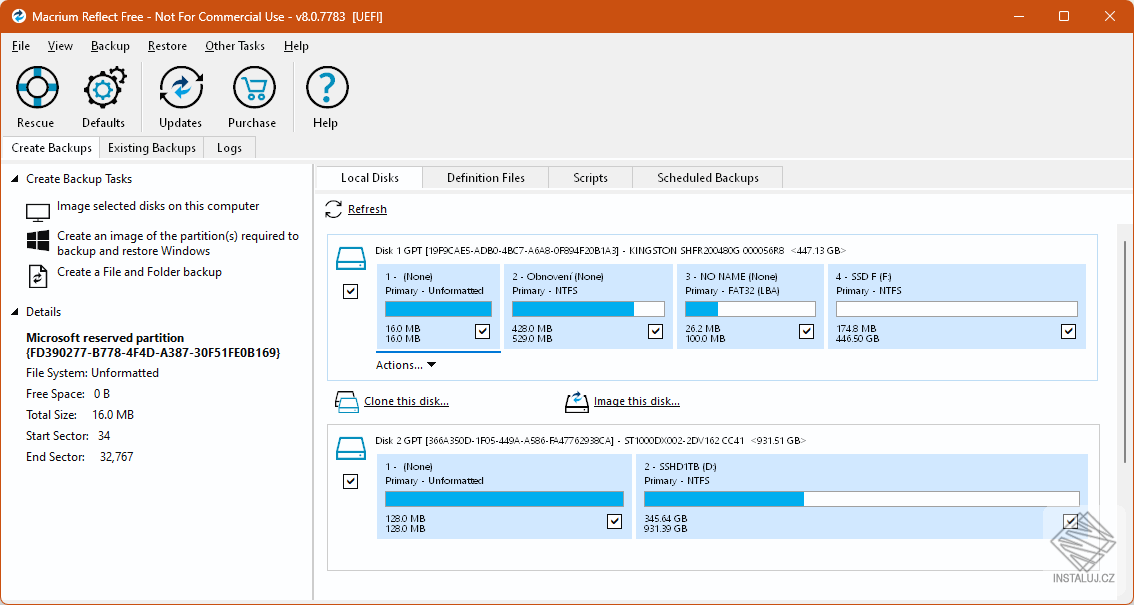1134x605 pixels.
Task: Click the Updates toolbar icon
Action: pyautogui.click(x=180, y=89)
